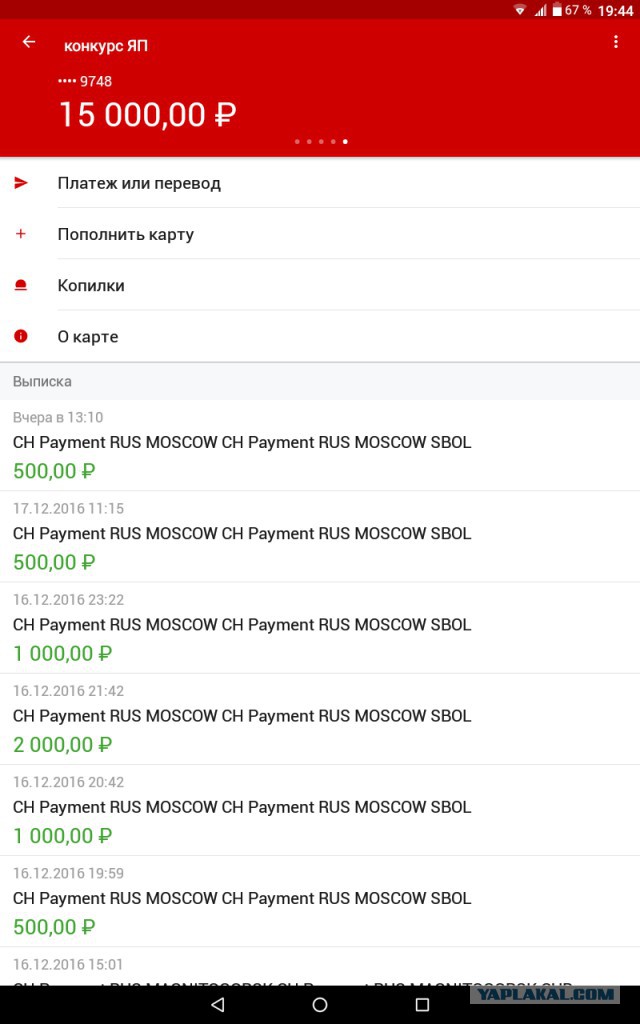Tap the piggy bank Копилки icon
Image resolution: width=640 pixels, height=1024 pixels.
tap(21, 285)
